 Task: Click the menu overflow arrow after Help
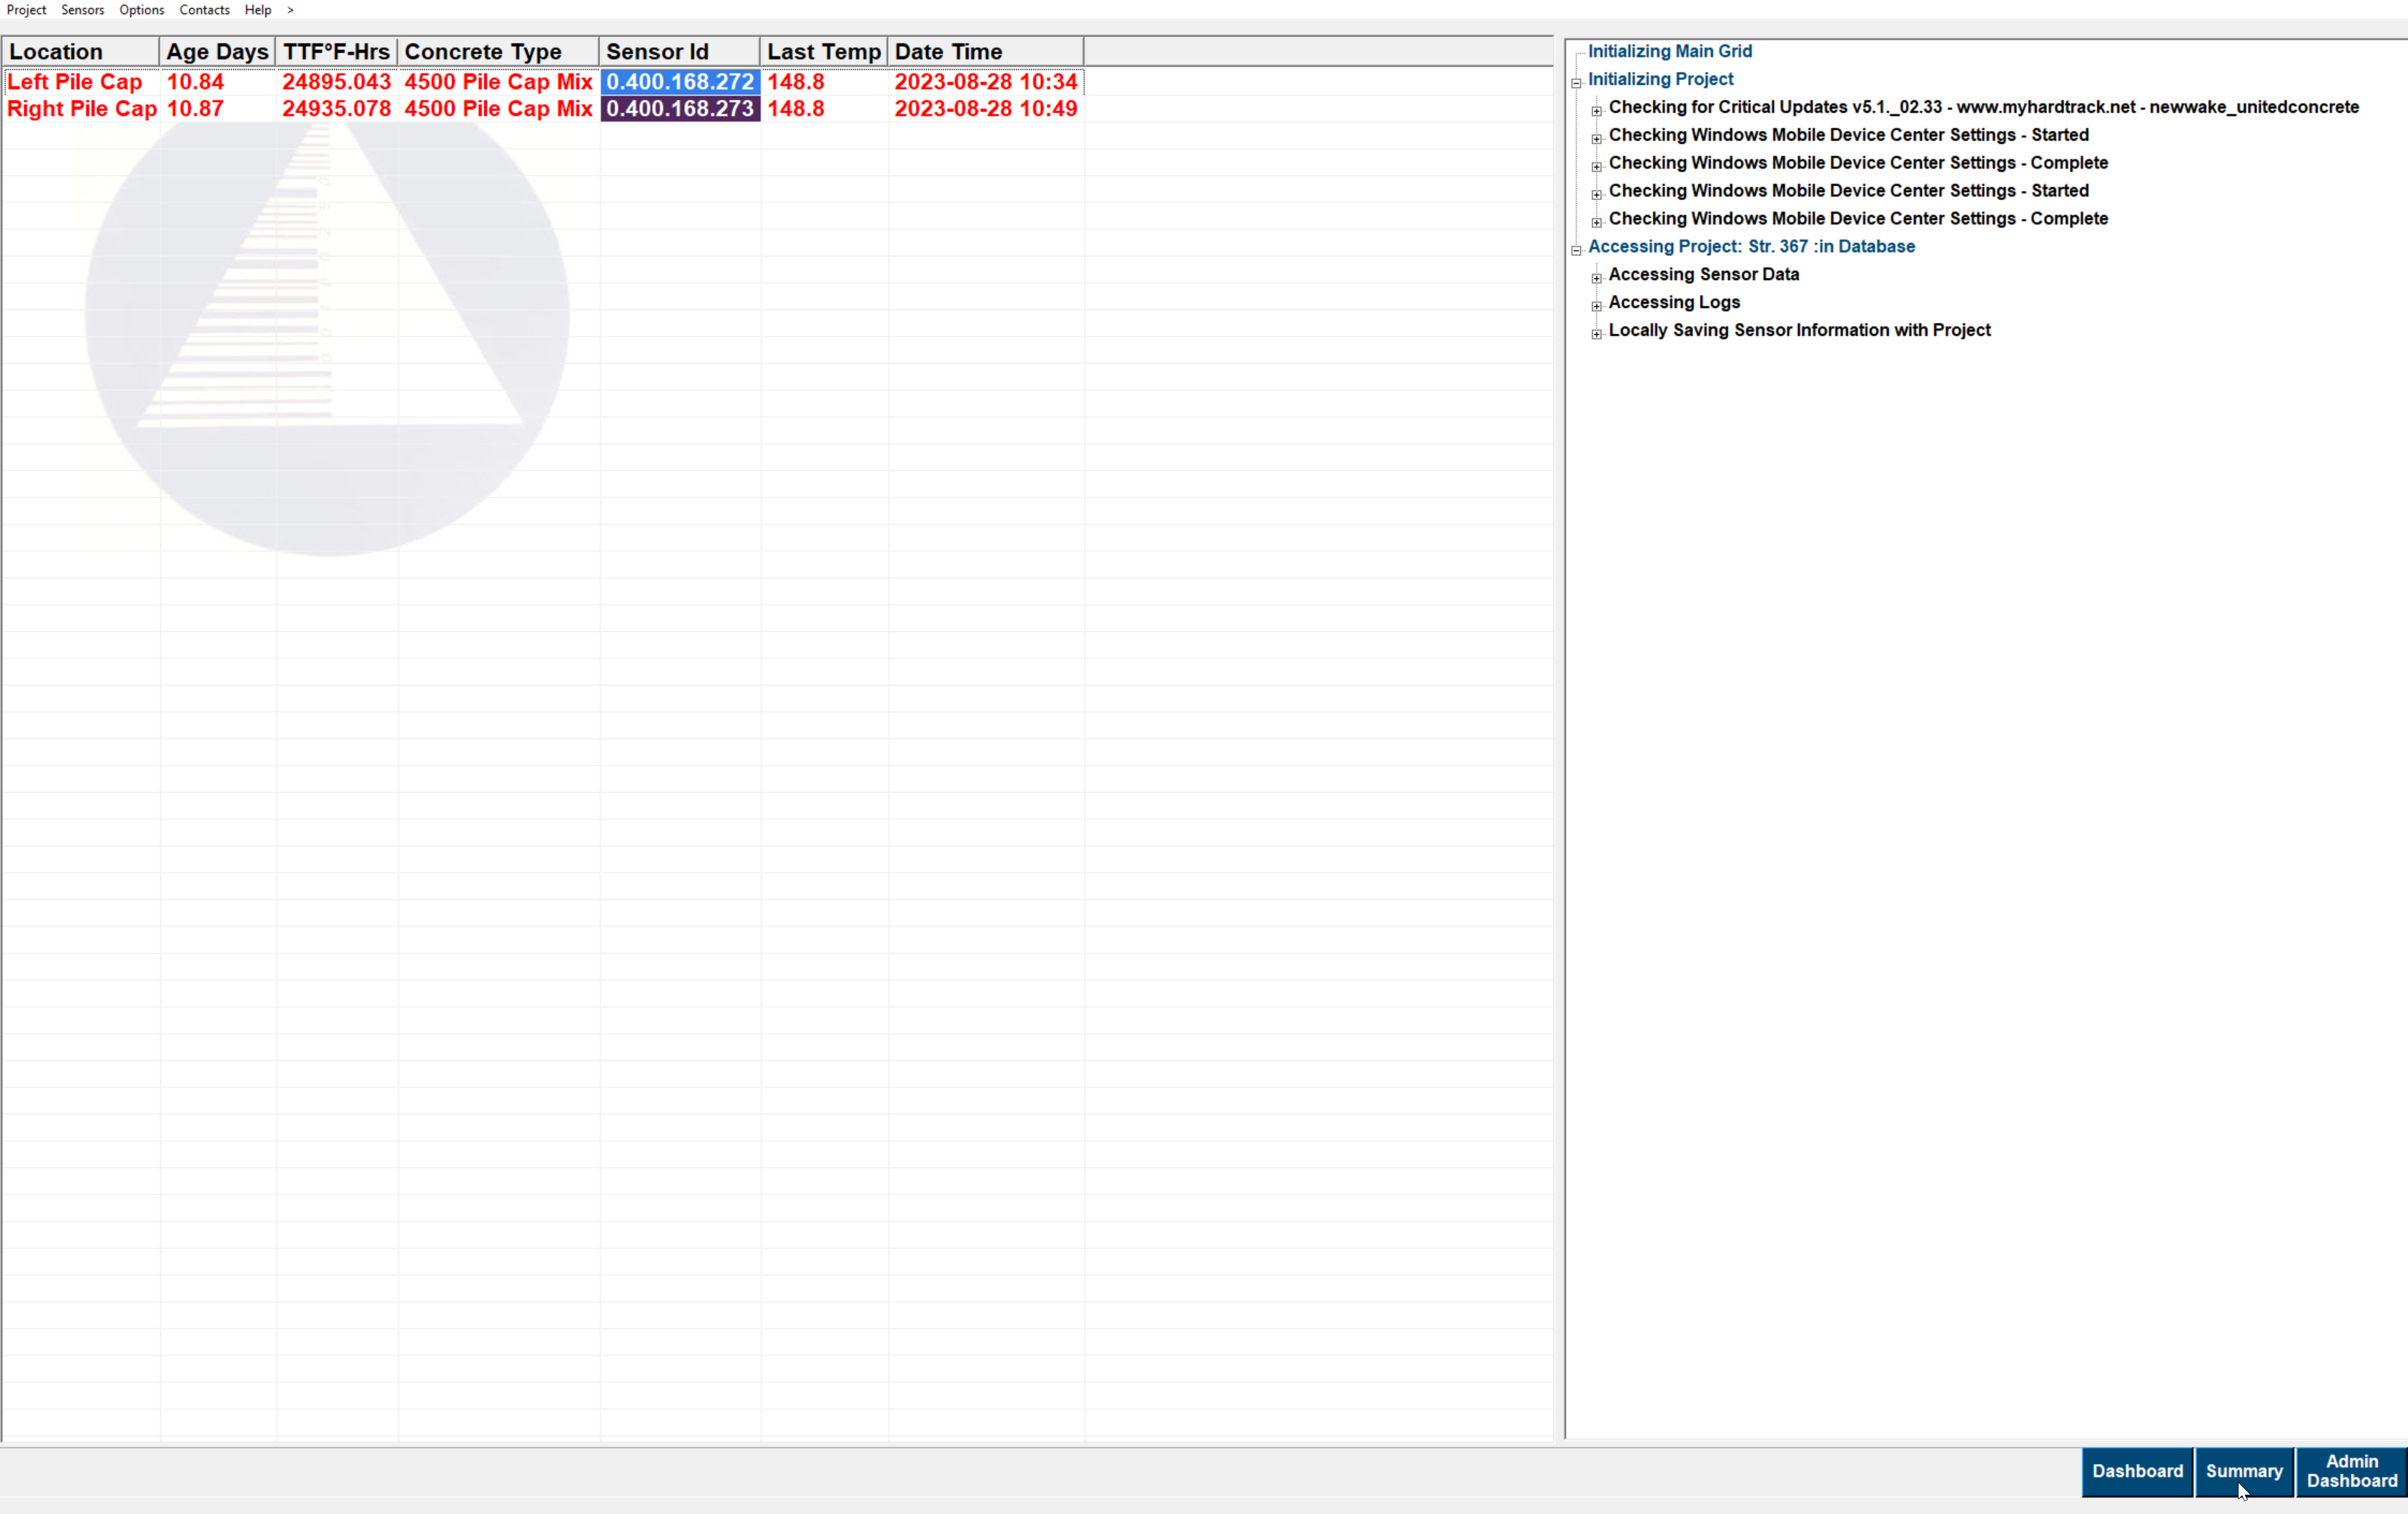pyautogui.click(x=290, y=10)
